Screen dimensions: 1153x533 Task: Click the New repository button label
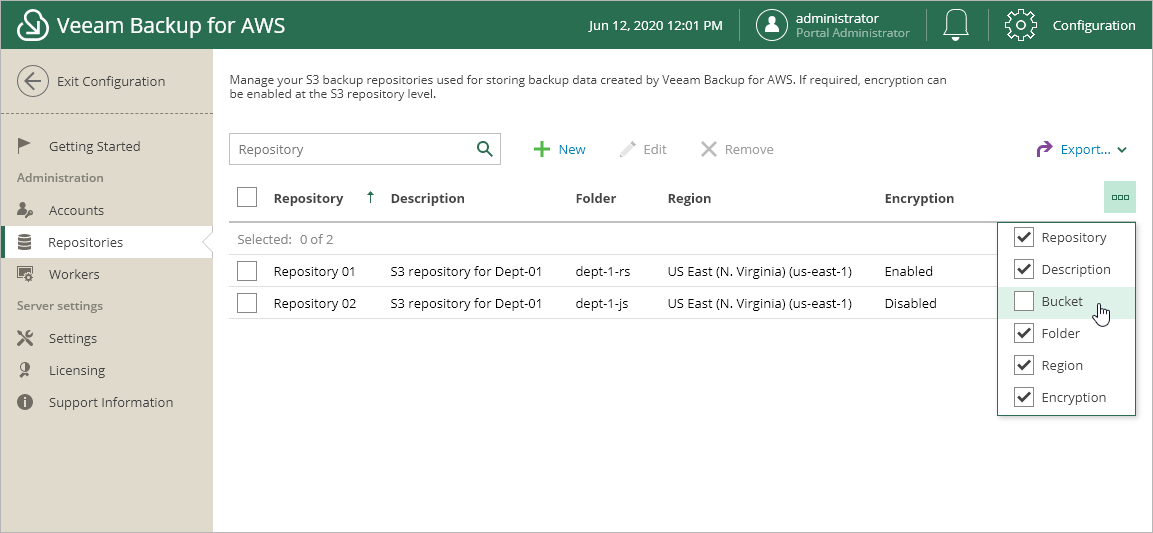tap(572, 149)
